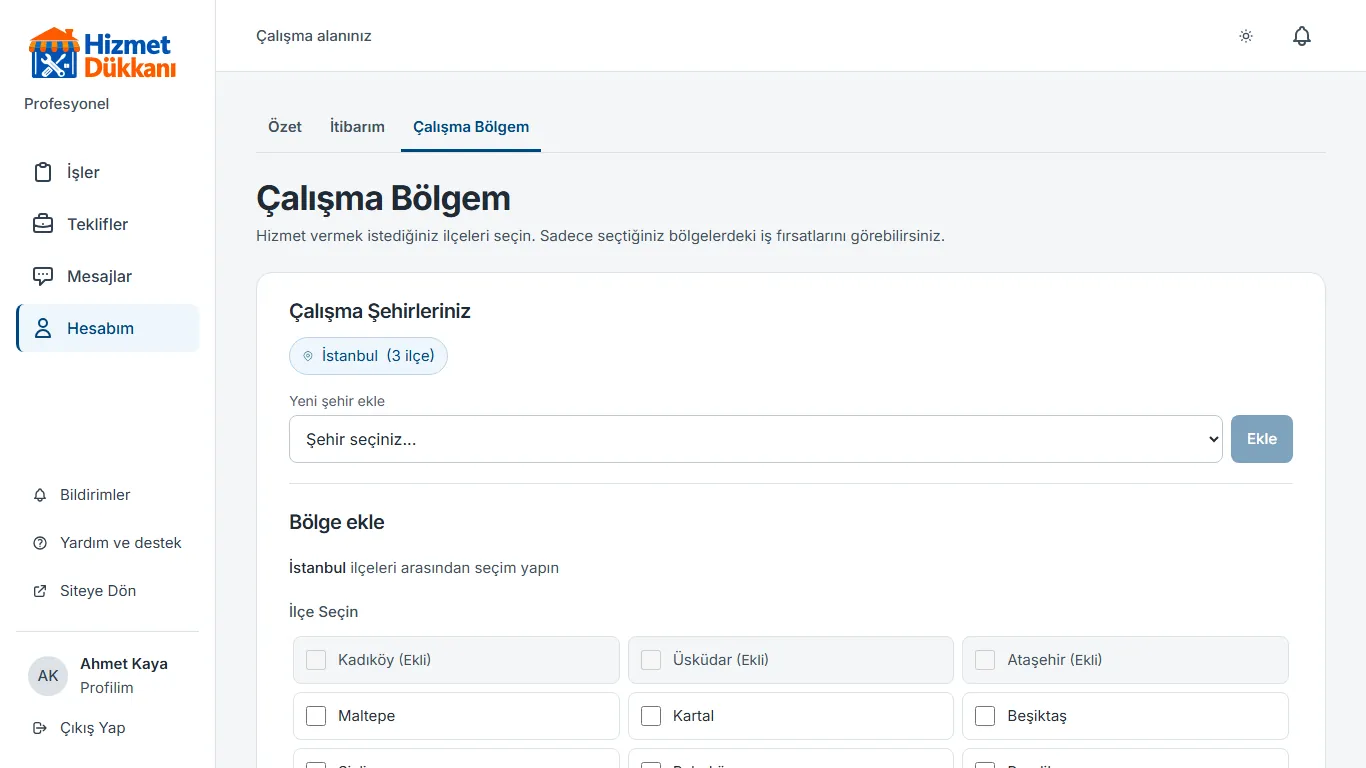Screen dimensions: 1366x768
Task: Toggle the light/dark theme sun icon
Action: point(1246,36)
